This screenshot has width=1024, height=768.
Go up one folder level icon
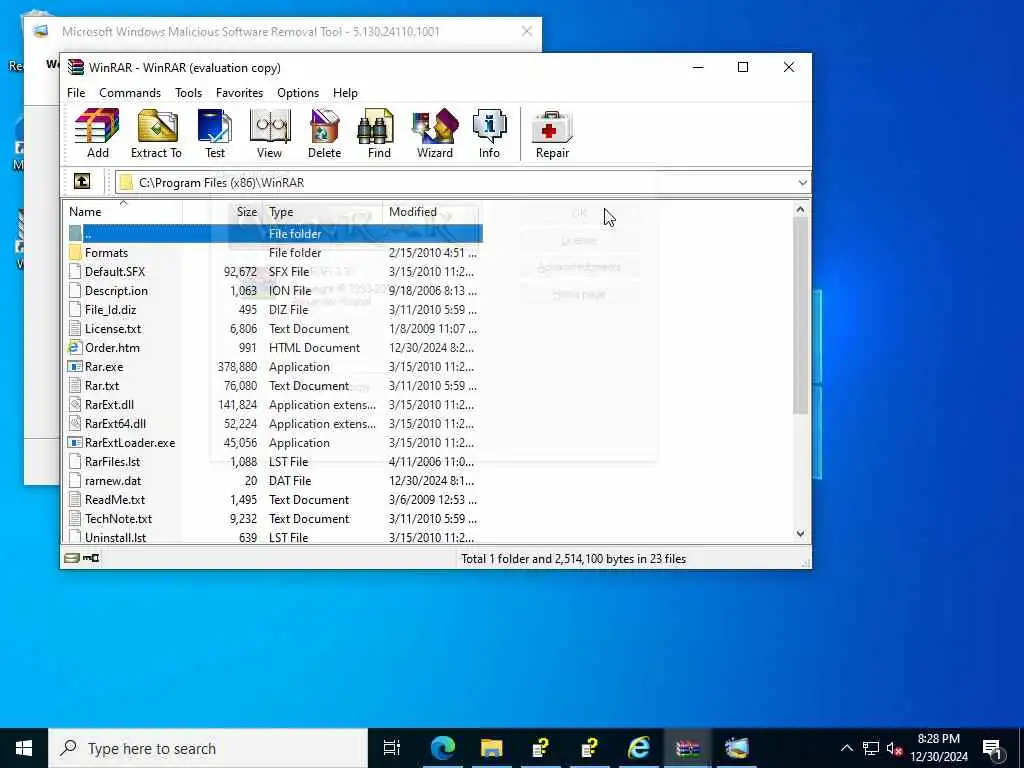click(x=82, y=181)
